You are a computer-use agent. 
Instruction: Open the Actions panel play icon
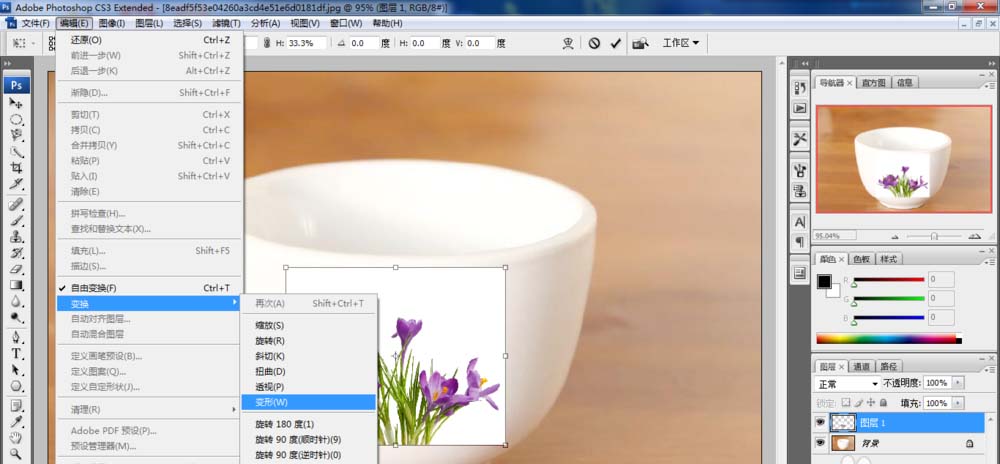pyautogui.click(x=800, y=108)
